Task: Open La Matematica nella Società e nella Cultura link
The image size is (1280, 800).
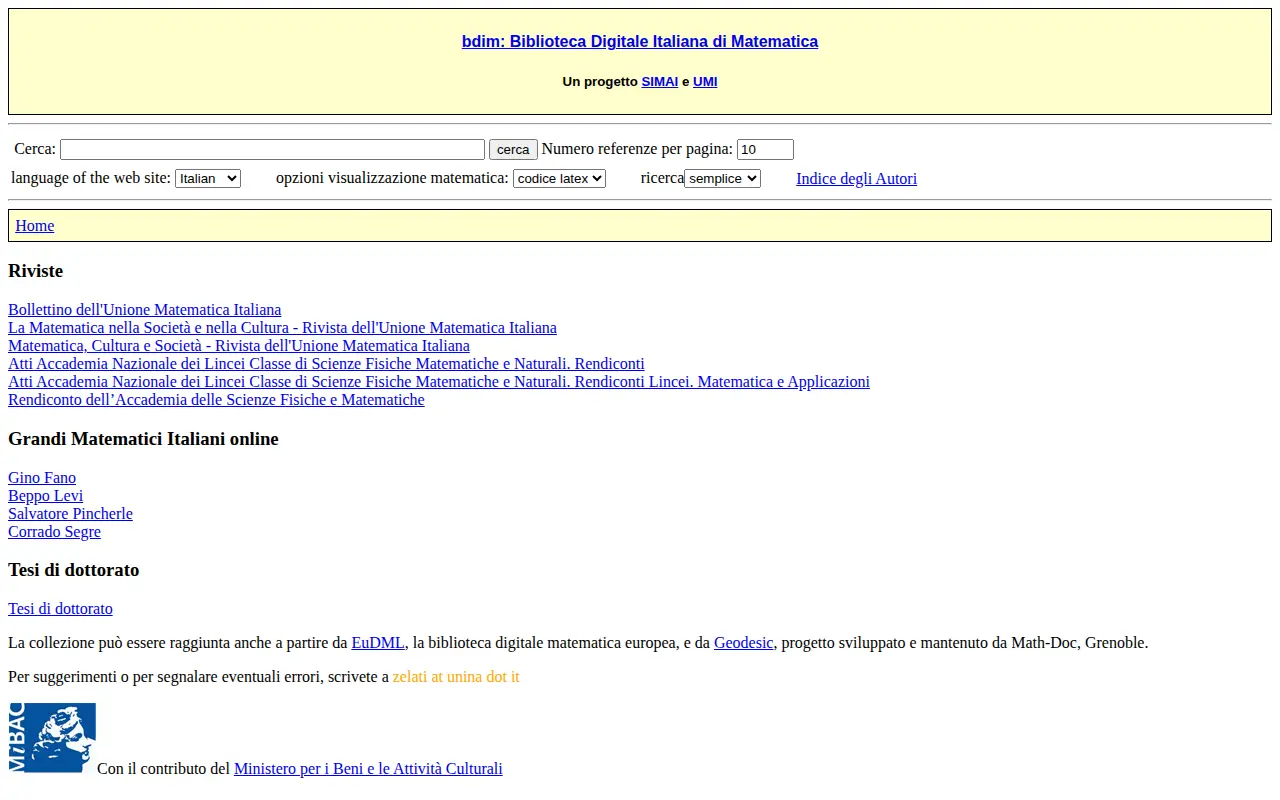Action: pos(282,328)
